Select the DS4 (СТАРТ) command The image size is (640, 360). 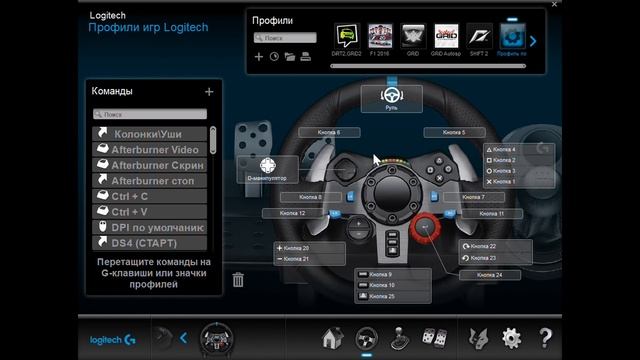click(x=150, y=243)
